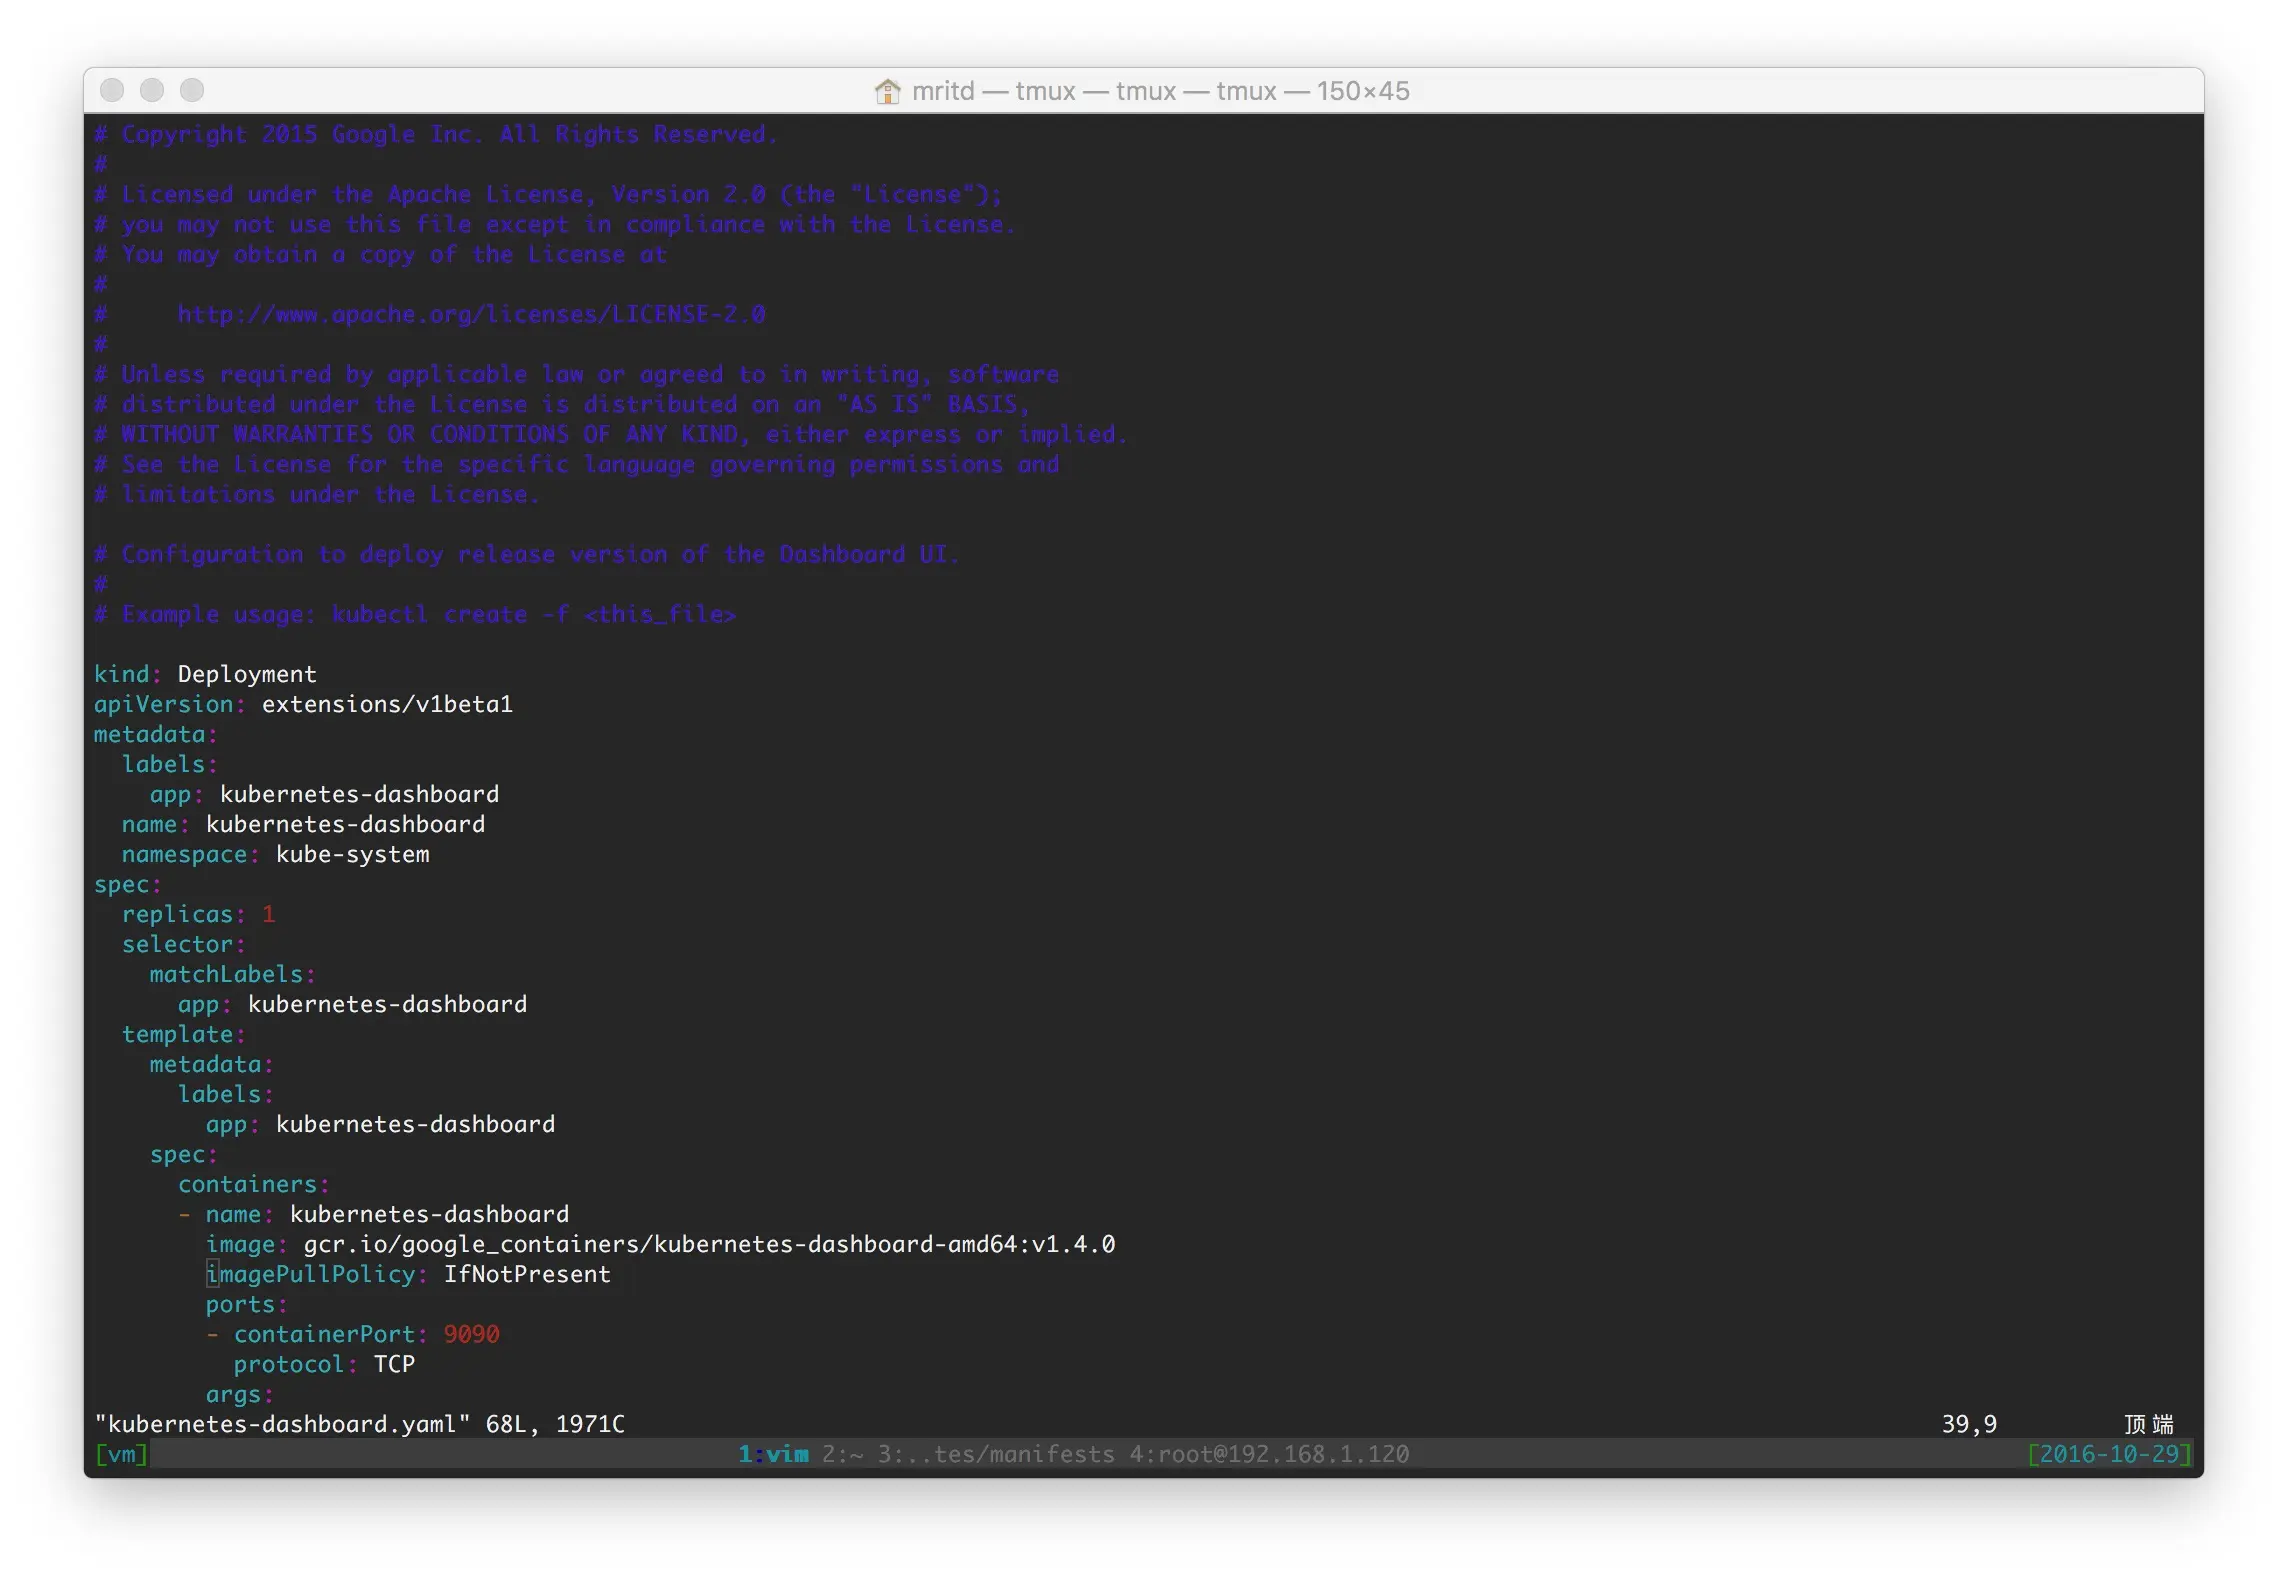Open tmux window 4:root@192.168.1.120

1269,1454
